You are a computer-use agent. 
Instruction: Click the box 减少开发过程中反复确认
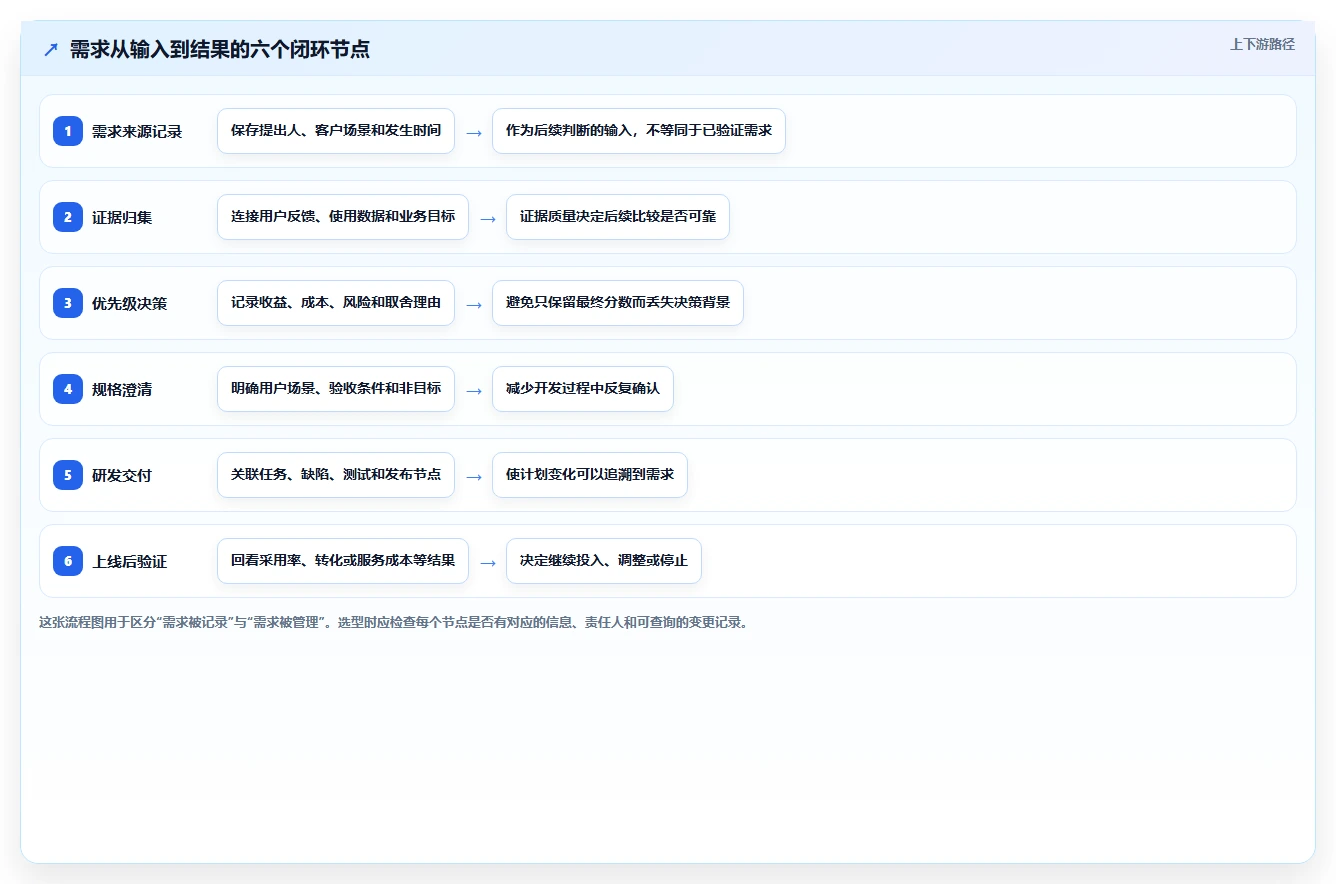[583, 389]
